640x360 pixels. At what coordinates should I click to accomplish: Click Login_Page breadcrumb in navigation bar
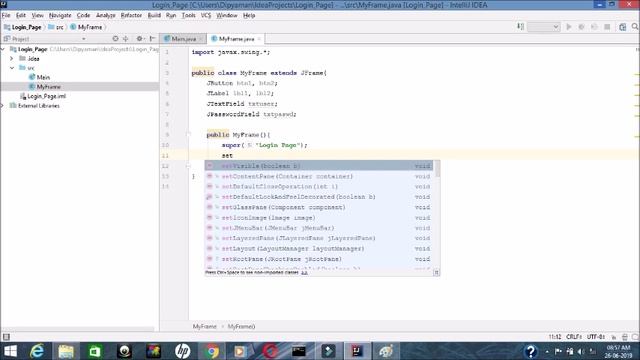(x=23, y=27)
